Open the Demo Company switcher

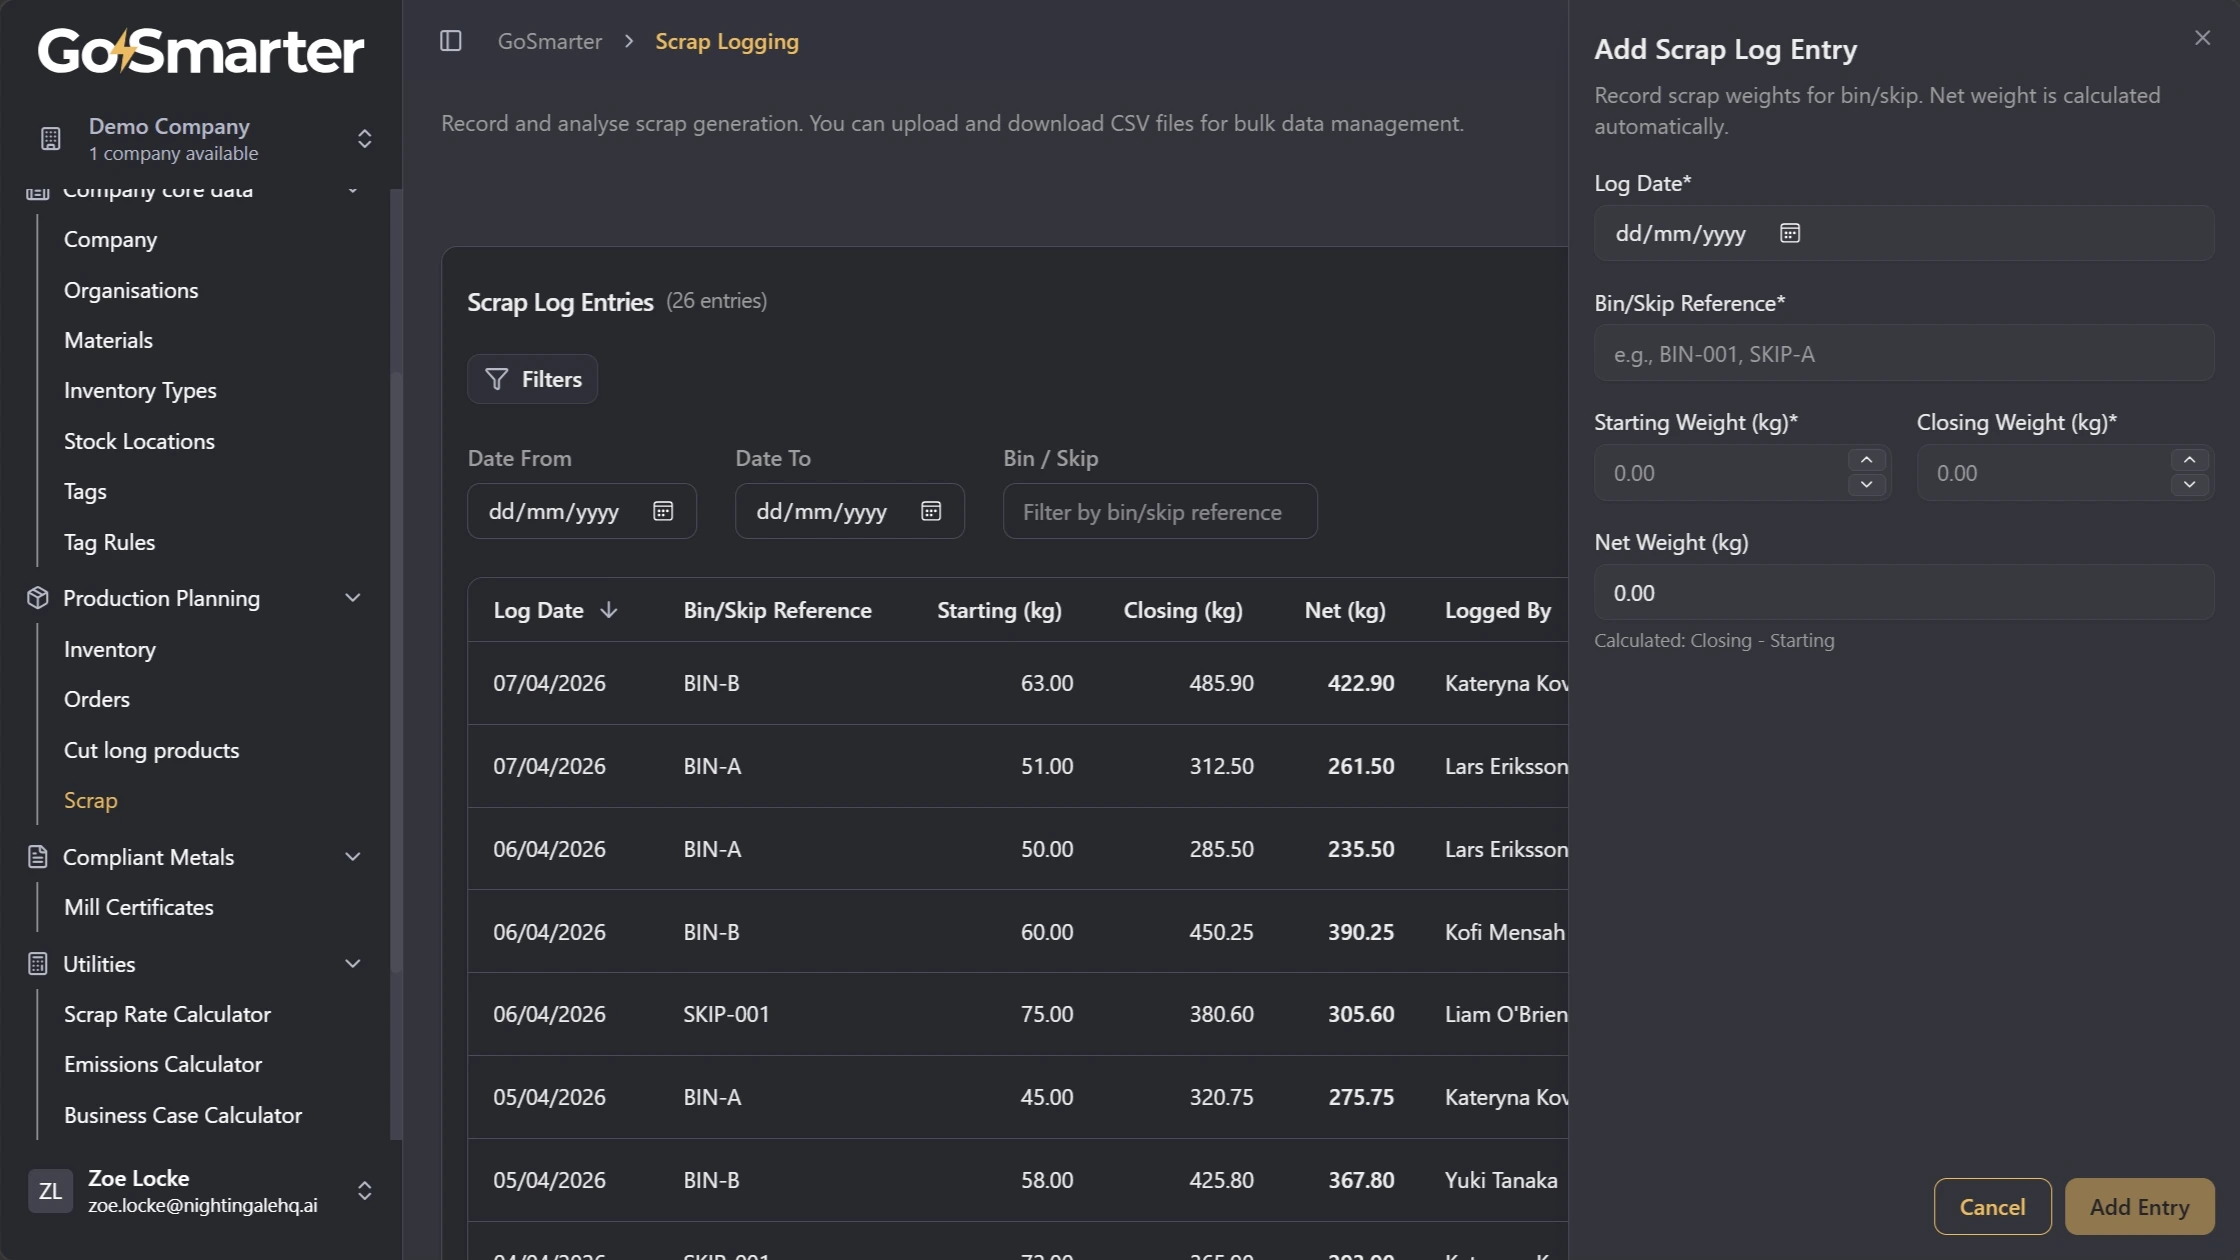(364, 138)
